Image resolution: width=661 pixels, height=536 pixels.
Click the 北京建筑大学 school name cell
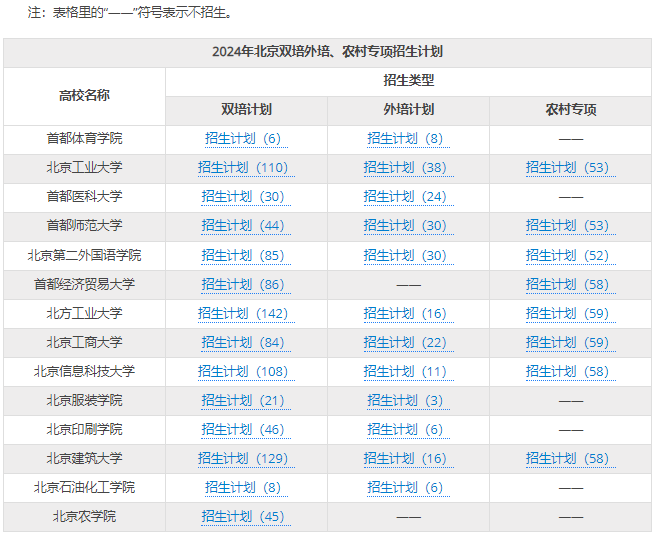coord(84,459)
